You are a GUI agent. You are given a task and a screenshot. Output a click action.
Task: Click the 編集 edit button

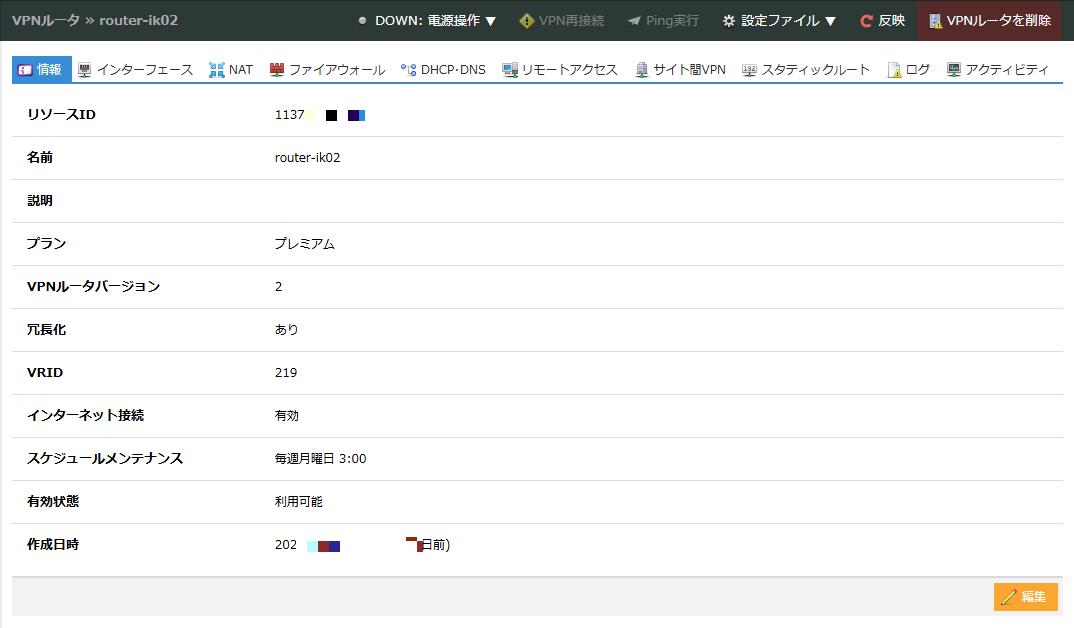coord(1025,597)
